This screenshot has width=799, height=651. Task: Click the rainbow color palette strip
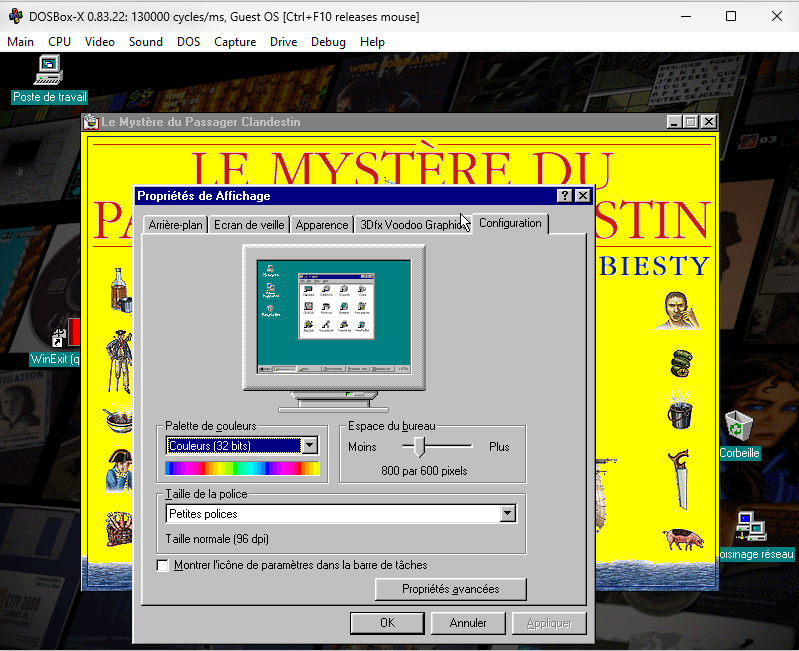tap(242, 468)
